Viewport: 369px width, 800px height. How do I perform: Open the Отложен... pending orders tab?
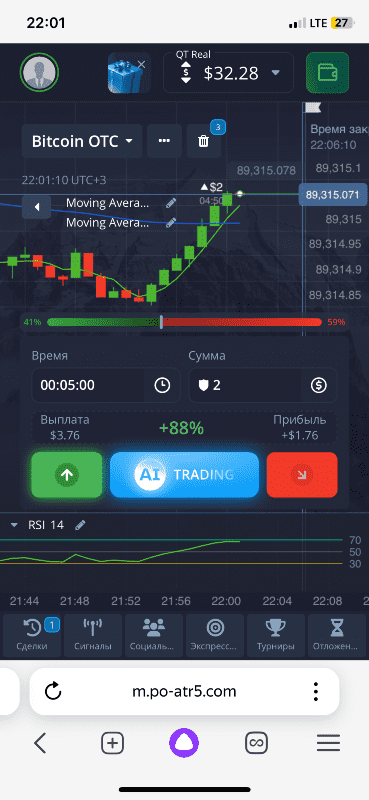point(337,635)
